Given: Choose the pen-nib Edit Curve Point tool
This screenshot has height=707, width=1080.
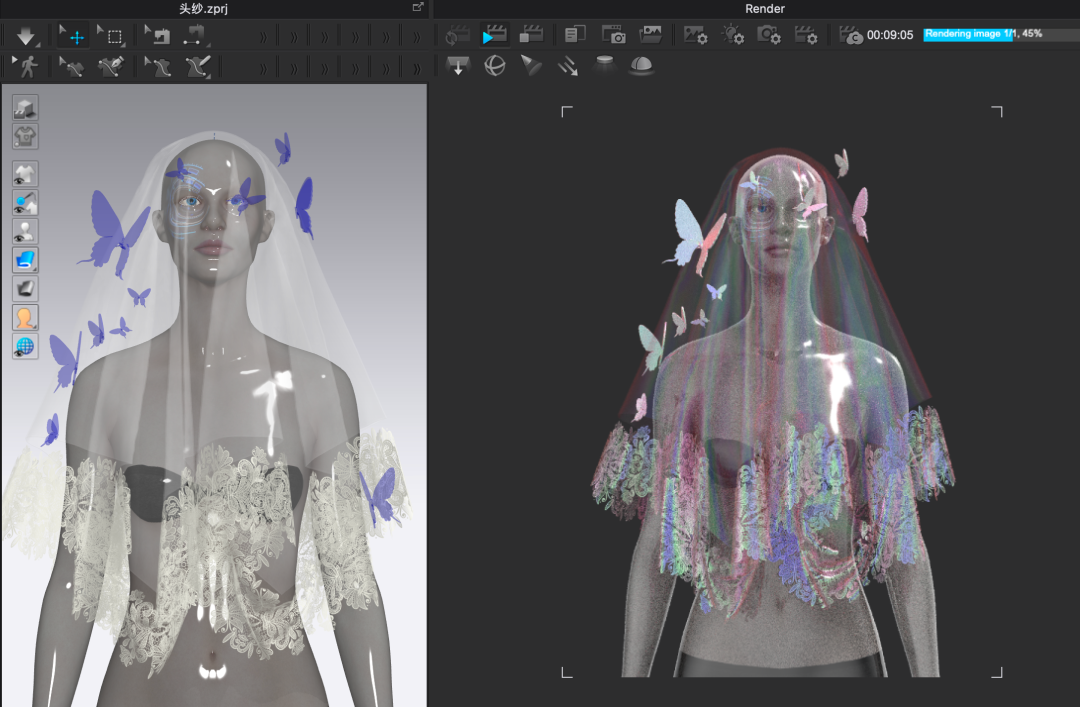Looking at the screenshot, I should 110,67.
